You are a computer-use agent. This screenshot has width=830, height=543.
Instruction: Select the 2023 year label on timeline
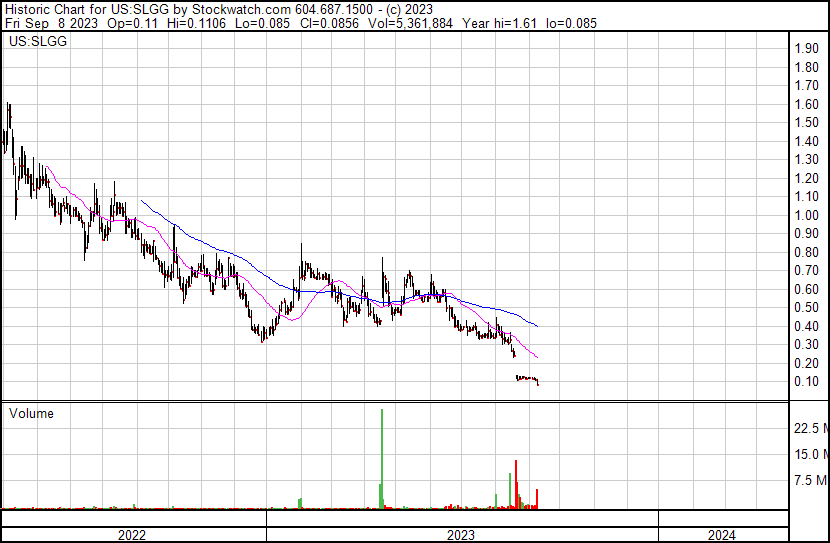461,535
